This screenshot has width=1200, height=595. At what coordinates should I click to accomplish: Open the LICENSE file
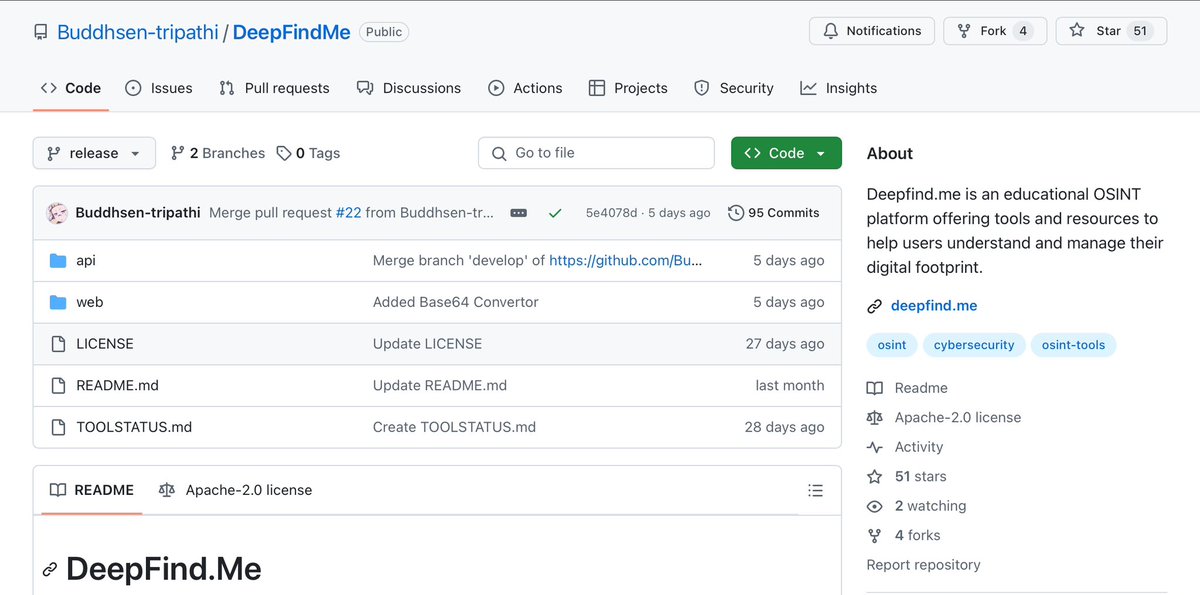point(105,344)
